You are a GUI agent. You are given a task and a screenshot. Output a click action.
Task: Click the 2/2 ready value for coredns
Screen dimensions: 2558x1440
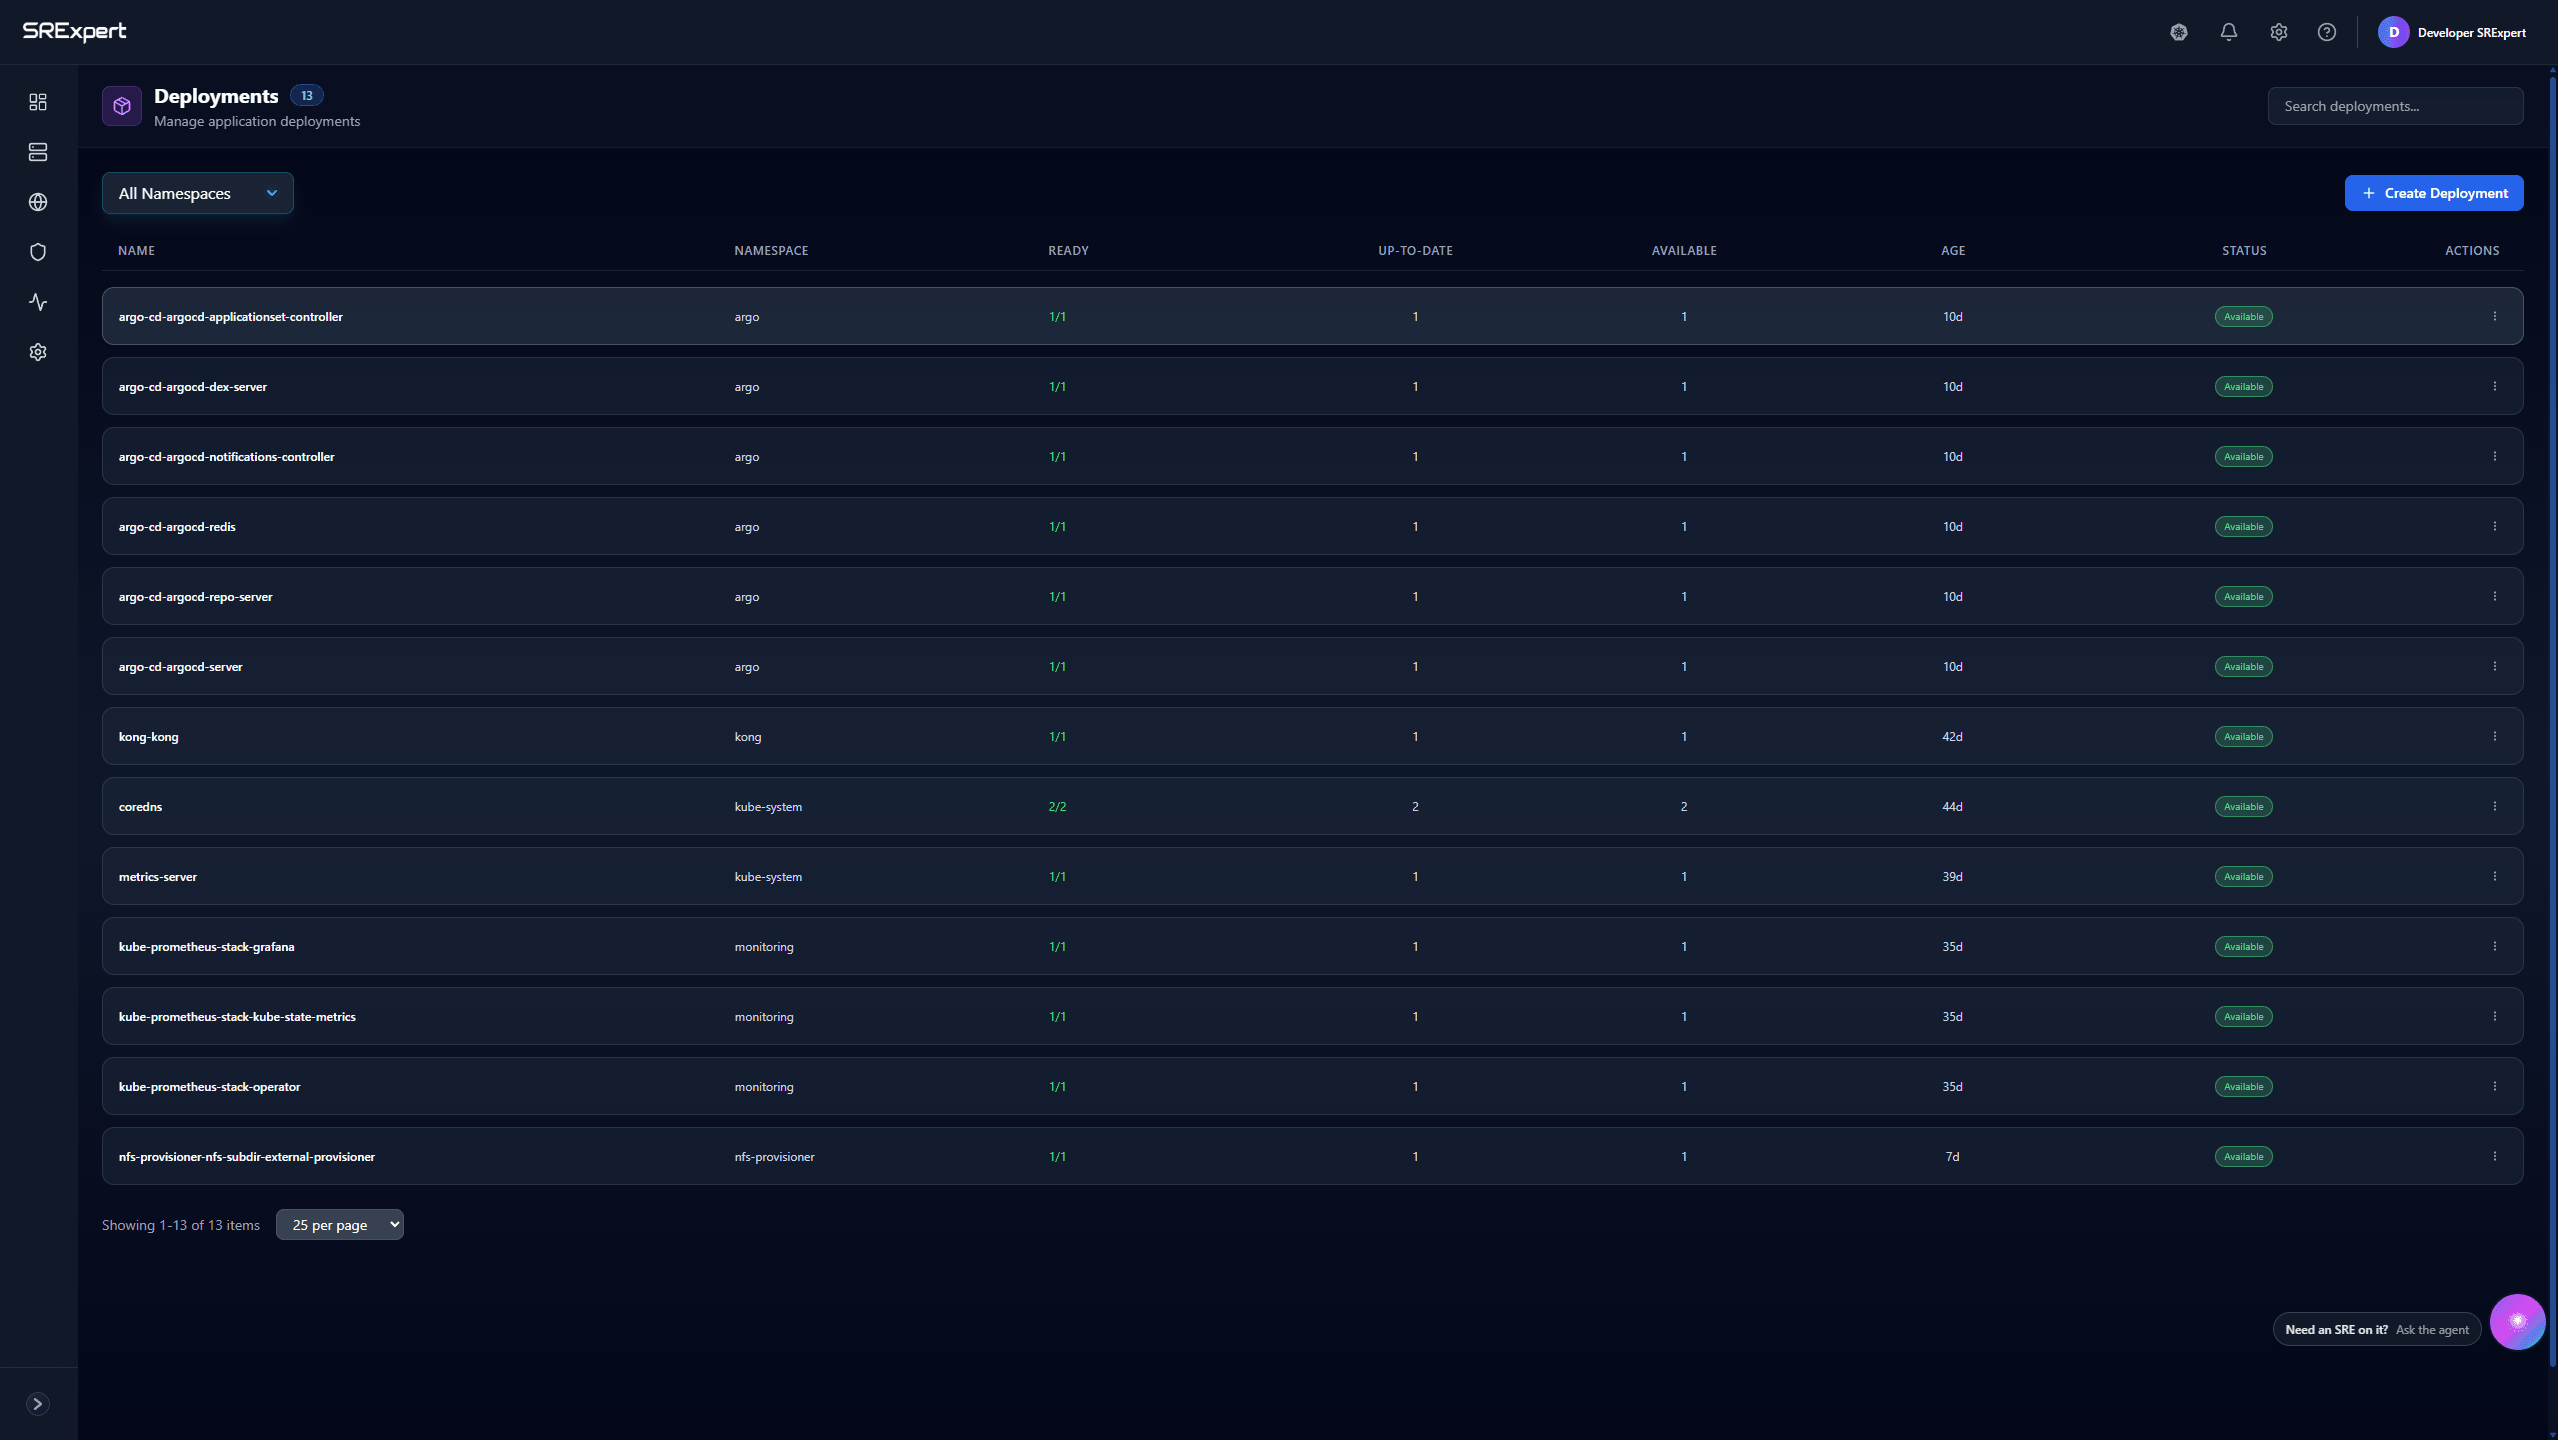(1057, 807)
